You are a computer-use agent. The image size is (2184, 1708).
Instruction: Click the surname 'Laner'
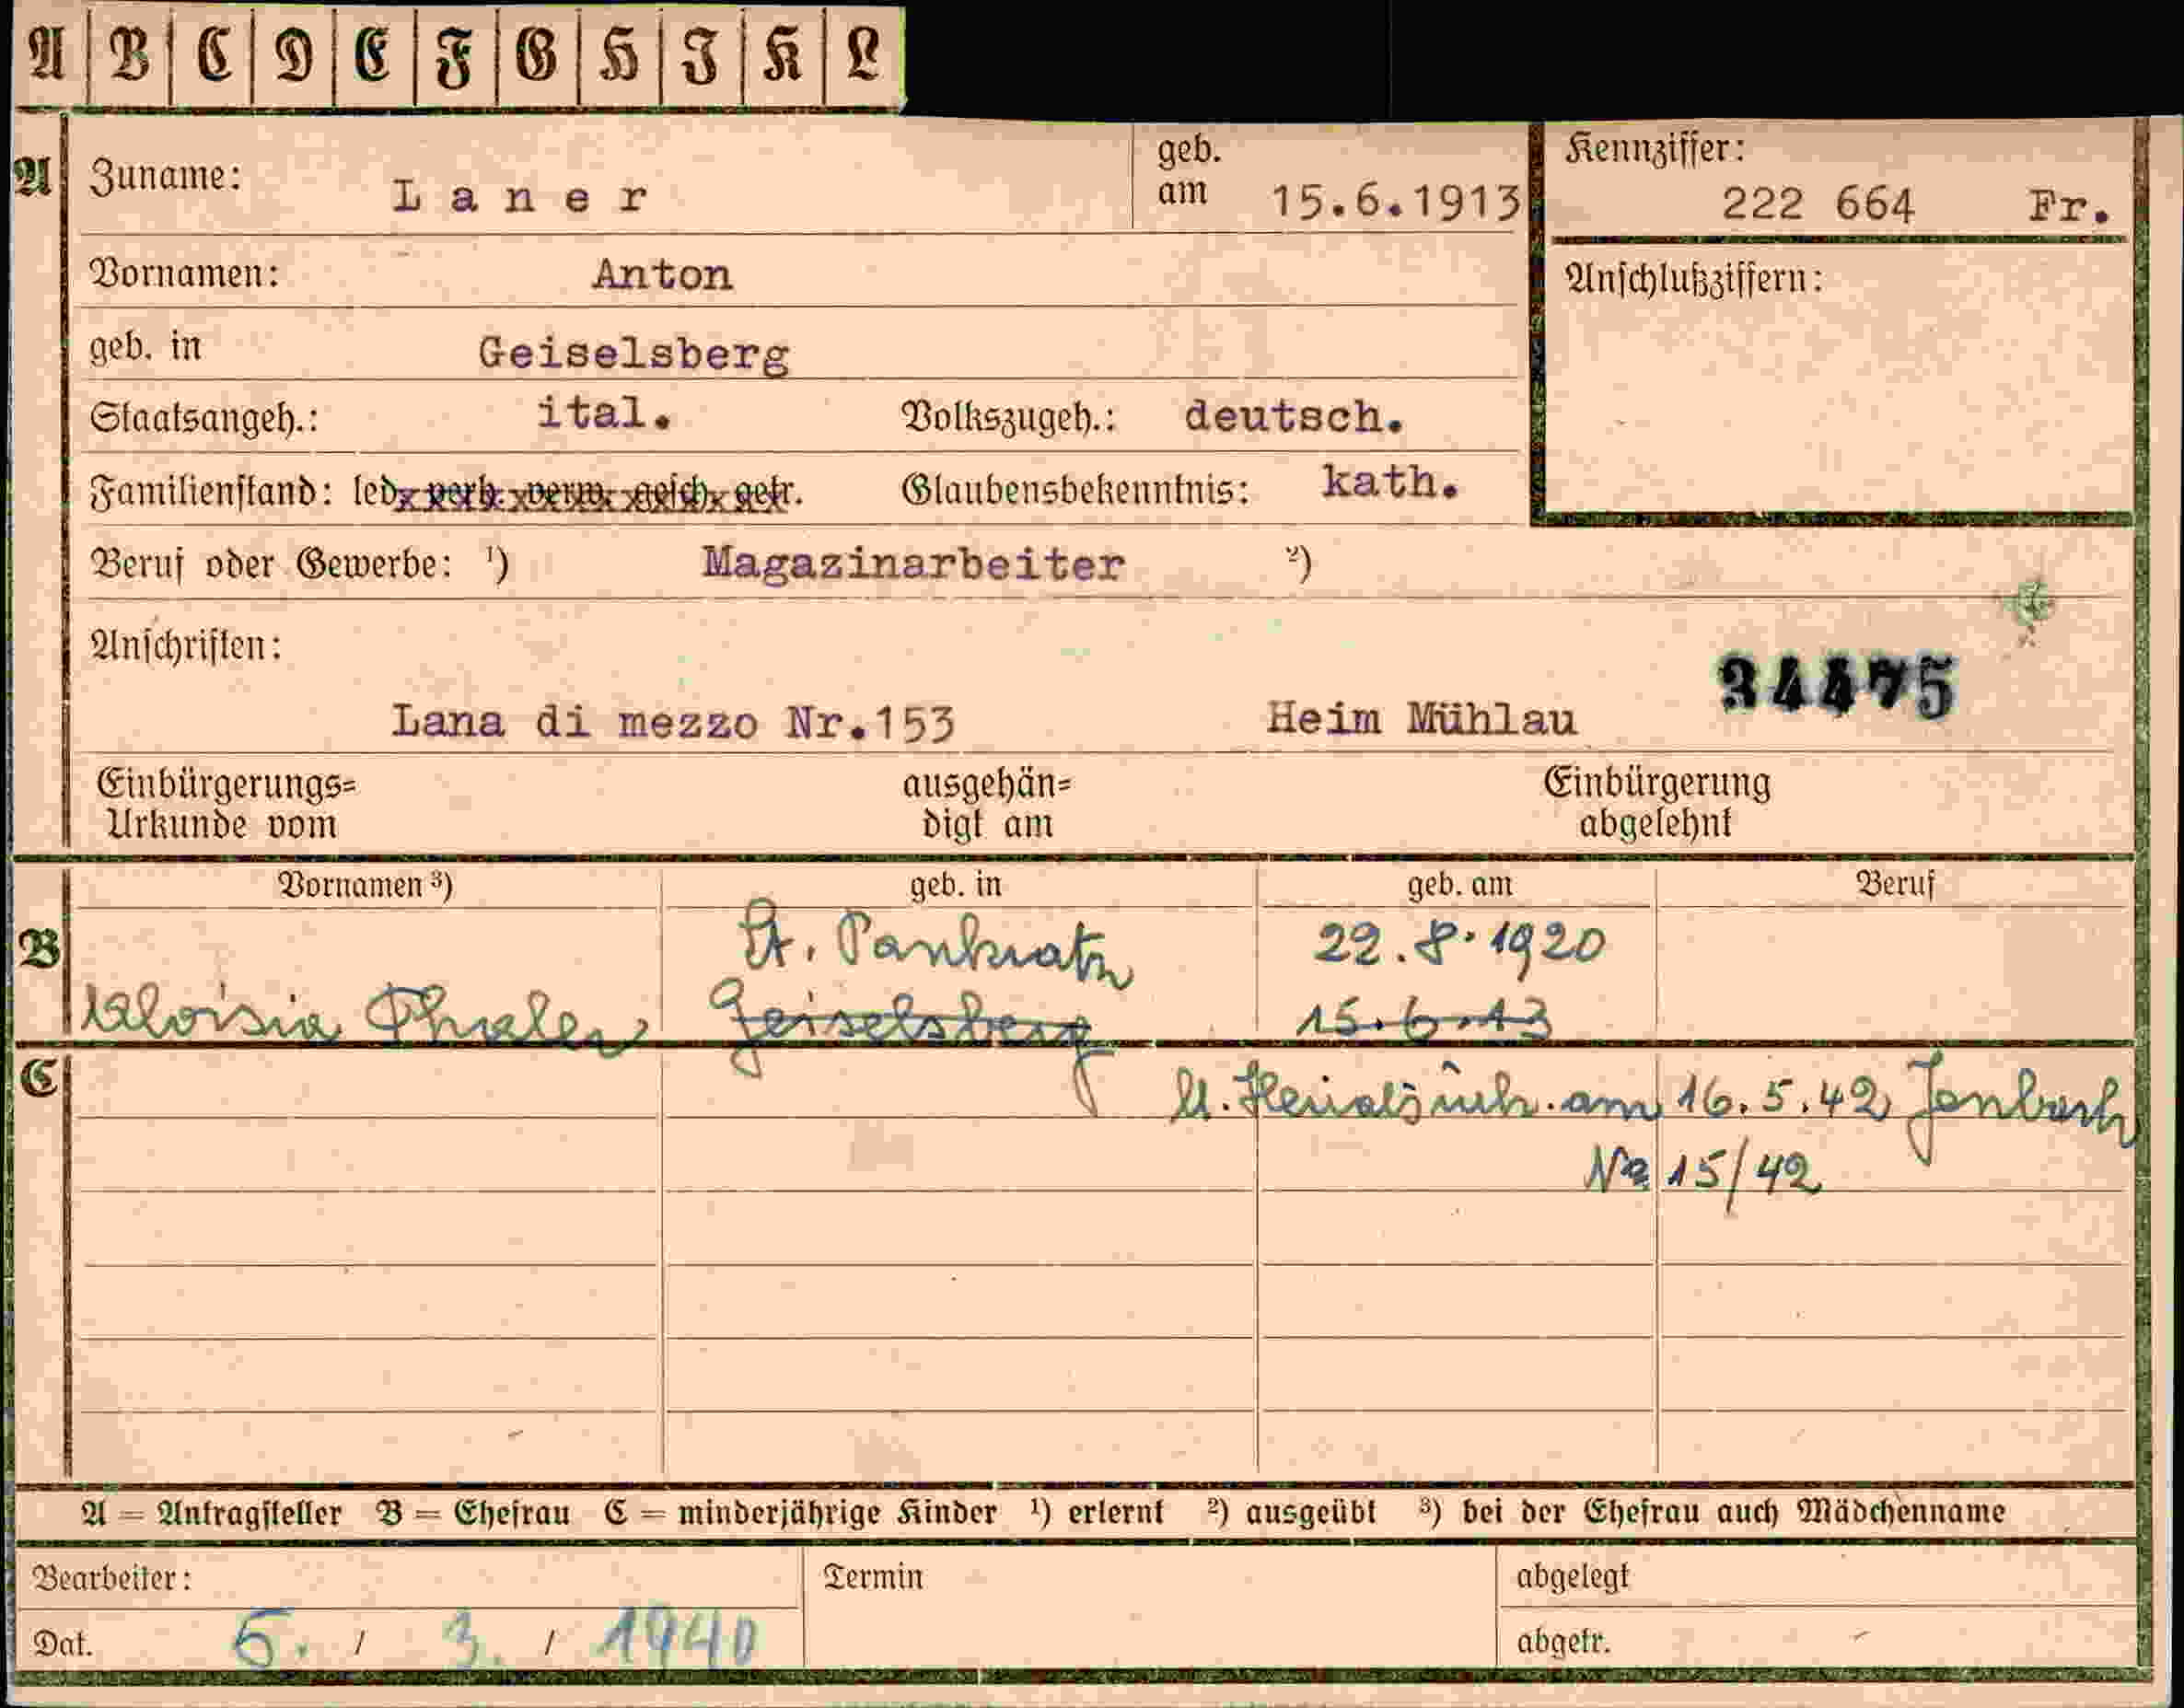[x=520, y=197]
